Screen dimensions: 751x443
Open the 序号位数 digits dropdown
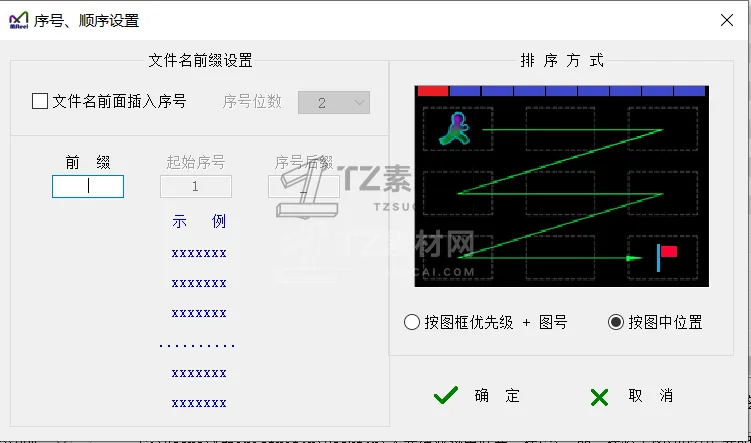334,102
